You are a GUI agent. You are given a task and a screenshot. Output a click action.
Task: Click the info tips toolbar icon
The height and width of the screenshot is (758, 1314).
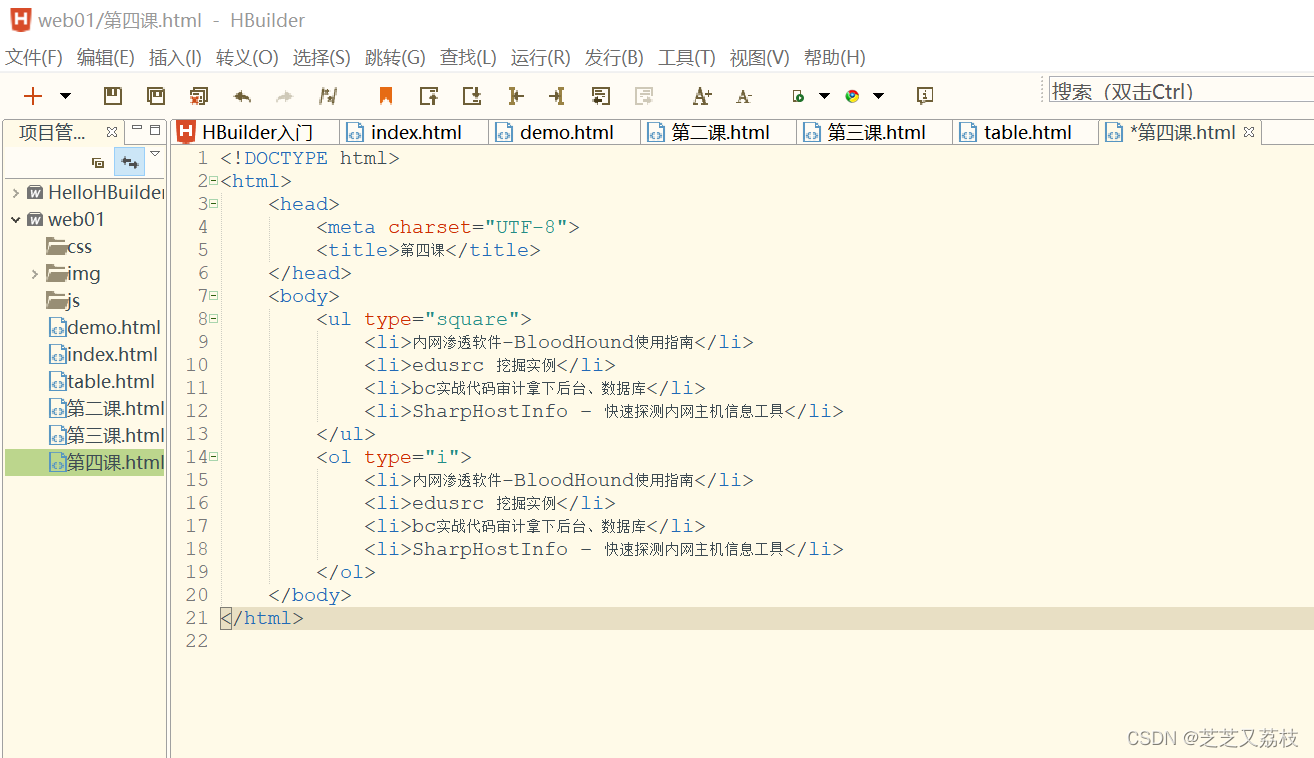point(925,96)
